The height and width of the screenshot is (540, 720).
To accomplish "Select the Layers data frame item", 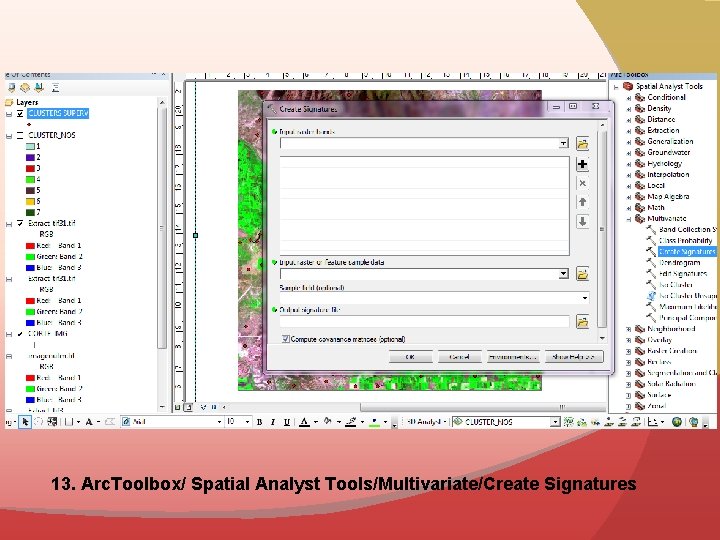I will pos(27,102).
